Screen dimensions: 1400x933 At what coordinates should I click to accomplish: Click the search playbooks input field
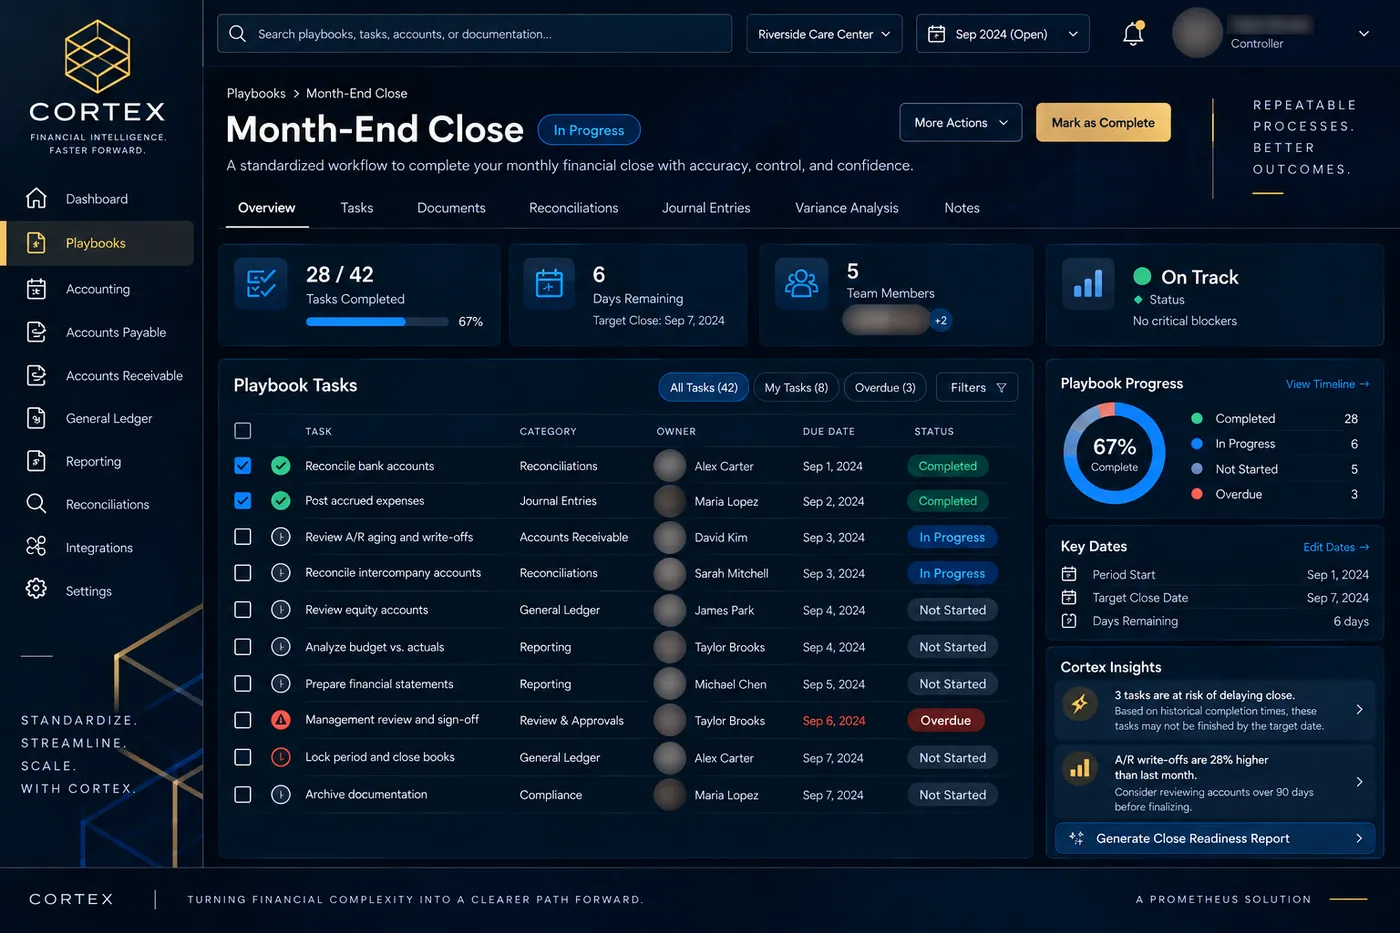pos(474,34)
